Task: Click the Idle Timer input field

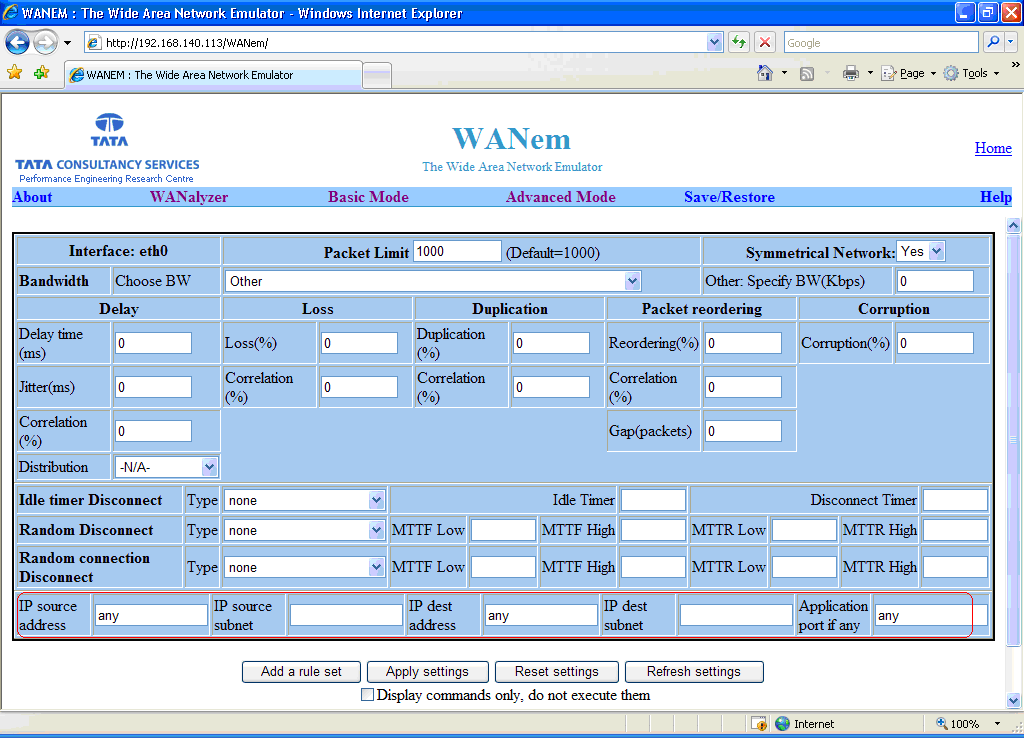Action: click(653, 500)
